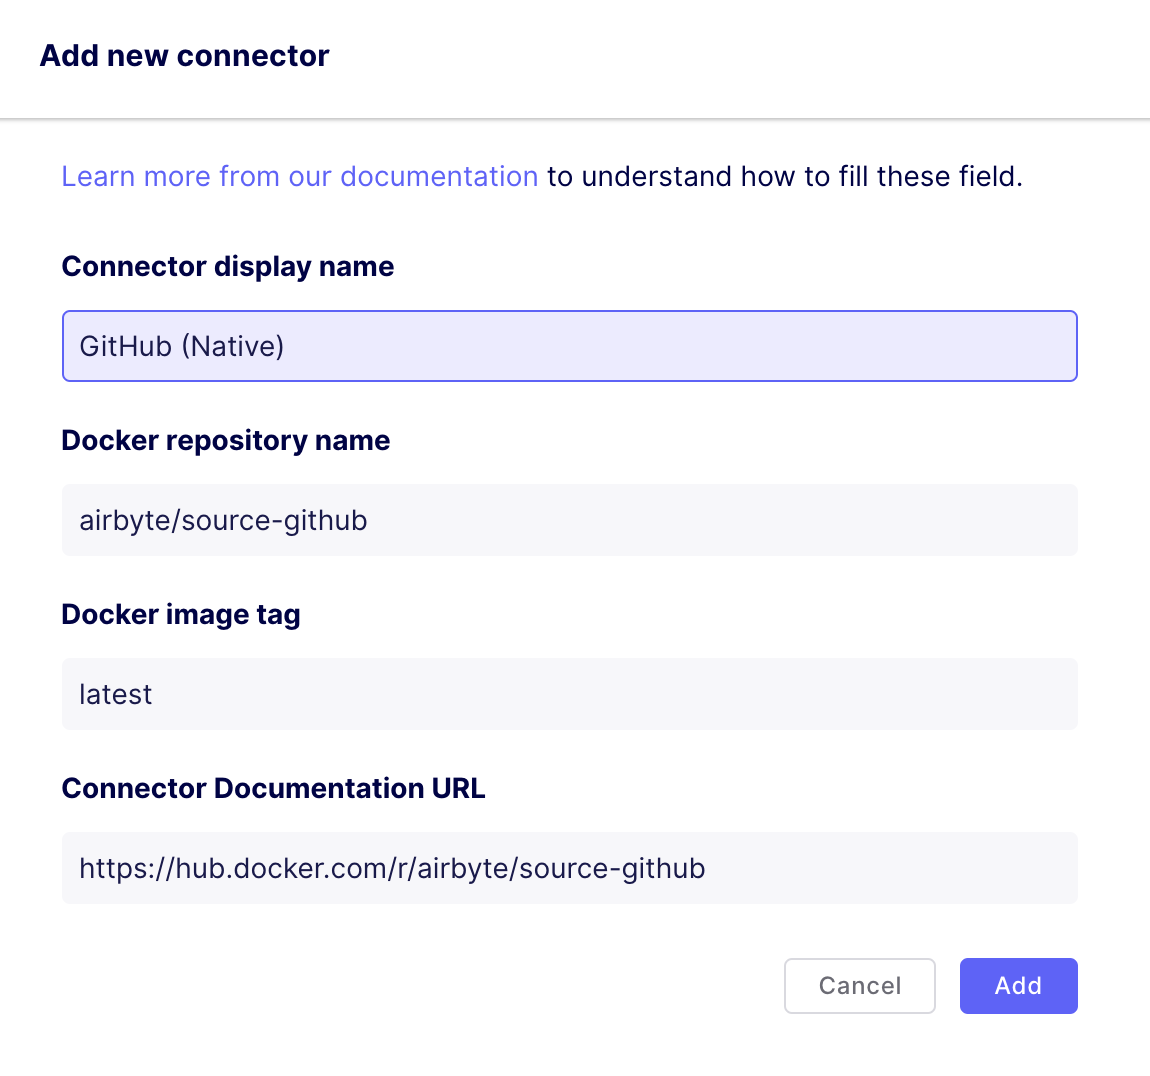Click the Connector Documentation URL field
Viewport: 1150px width, 1076px height.
pyautogui.click(x=569, y=868)
